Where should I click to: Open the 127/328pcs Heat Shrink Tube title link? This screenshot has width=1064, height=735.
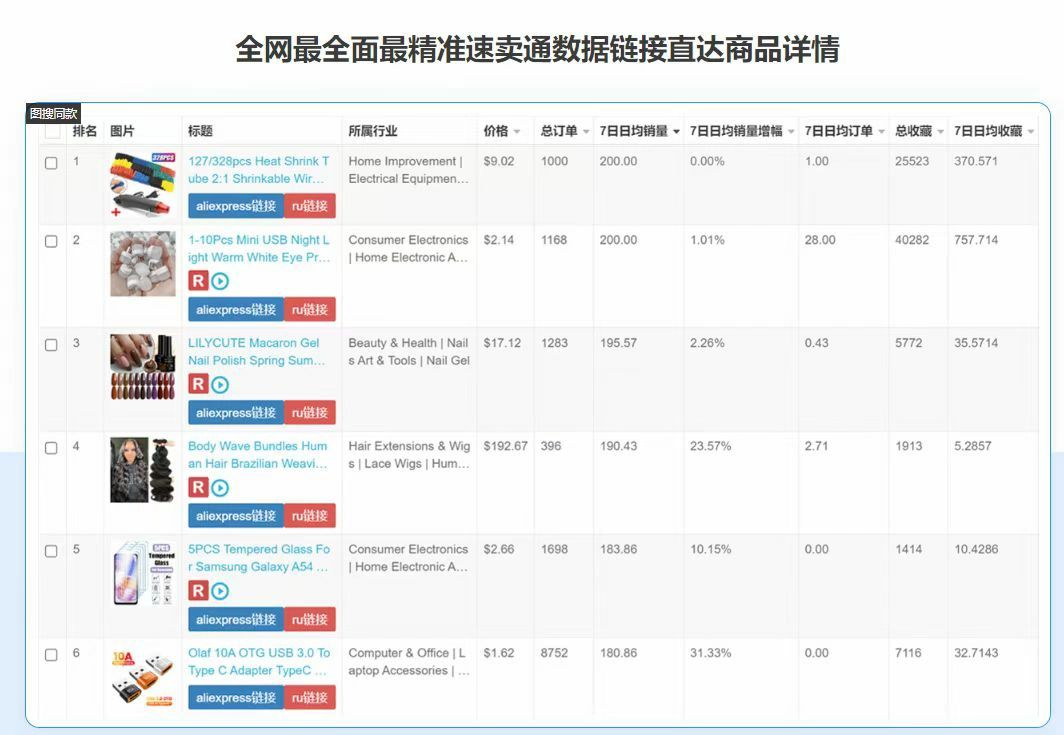(x=259, y=170)
